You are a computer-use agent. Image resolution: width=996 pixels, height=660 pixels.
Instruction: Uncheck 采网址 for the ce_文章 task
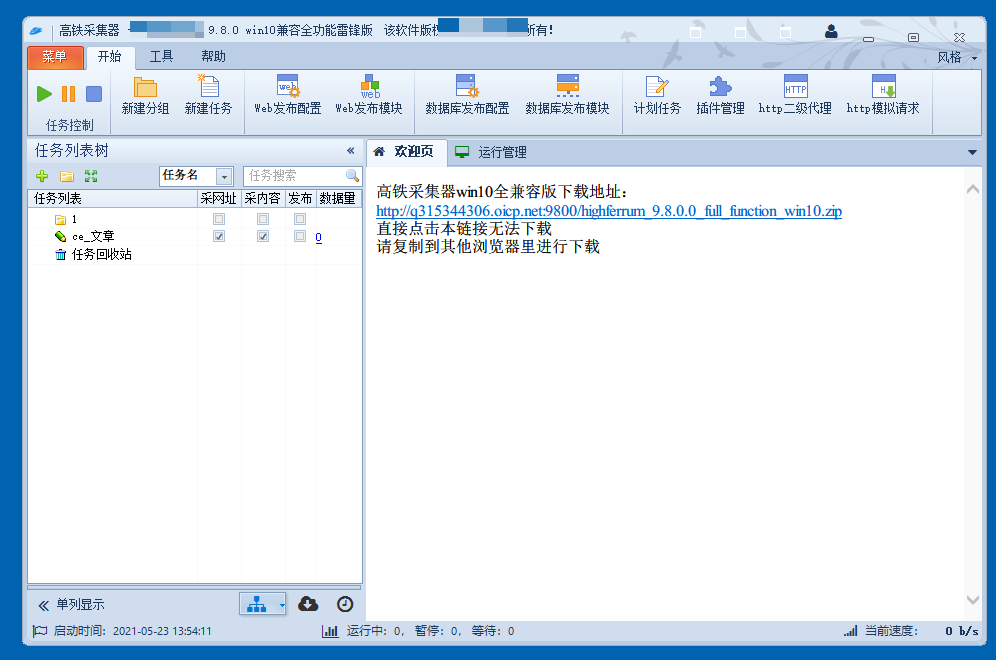click(x=218, y=237)
